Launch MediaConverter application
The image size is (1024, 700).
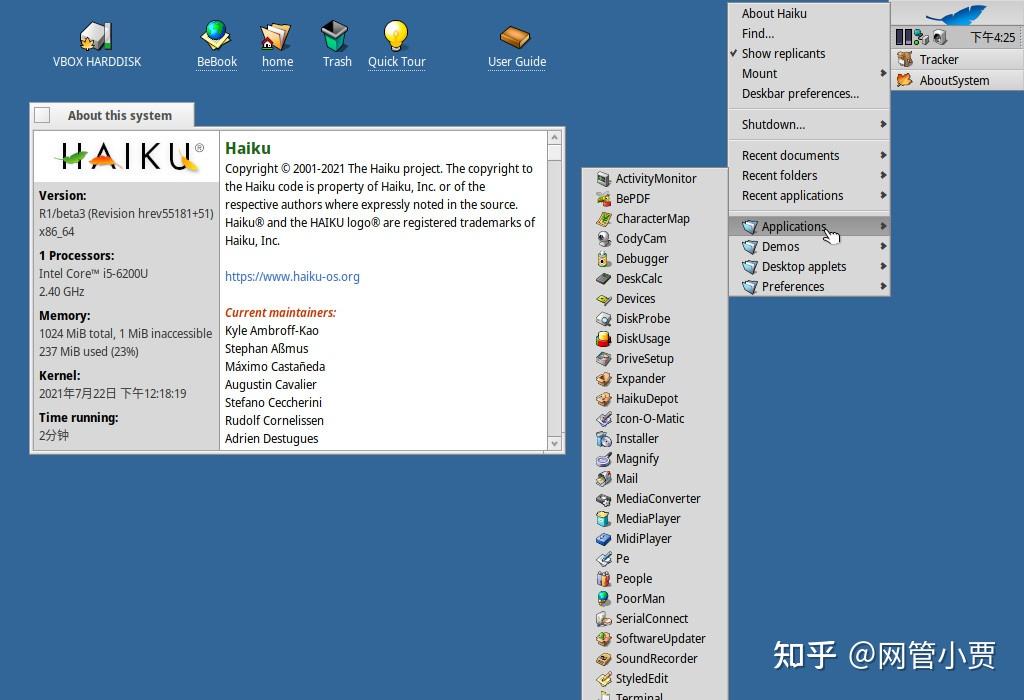pos(655,499)
